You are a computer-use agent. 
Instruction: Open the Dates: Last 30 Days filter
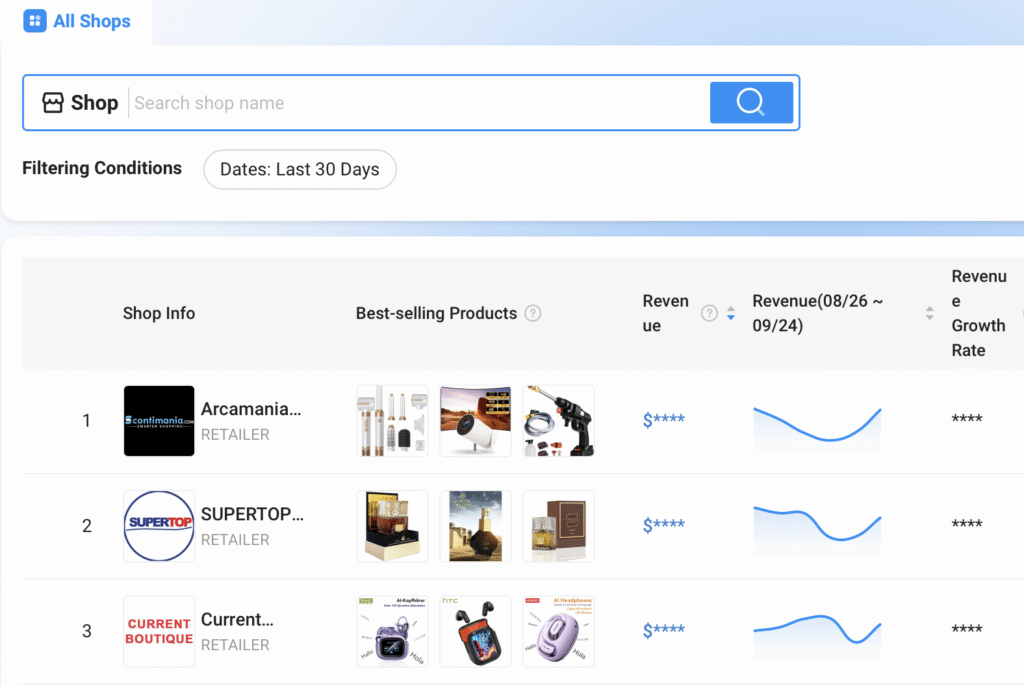[299, 169]
